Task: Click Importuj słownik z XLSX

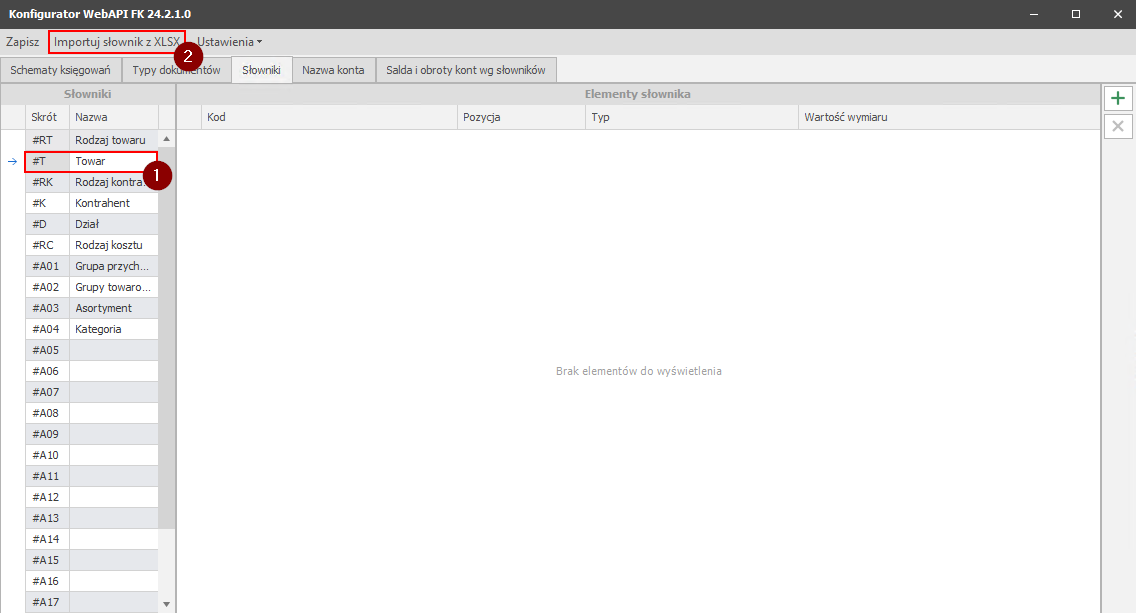Action: 117,42
